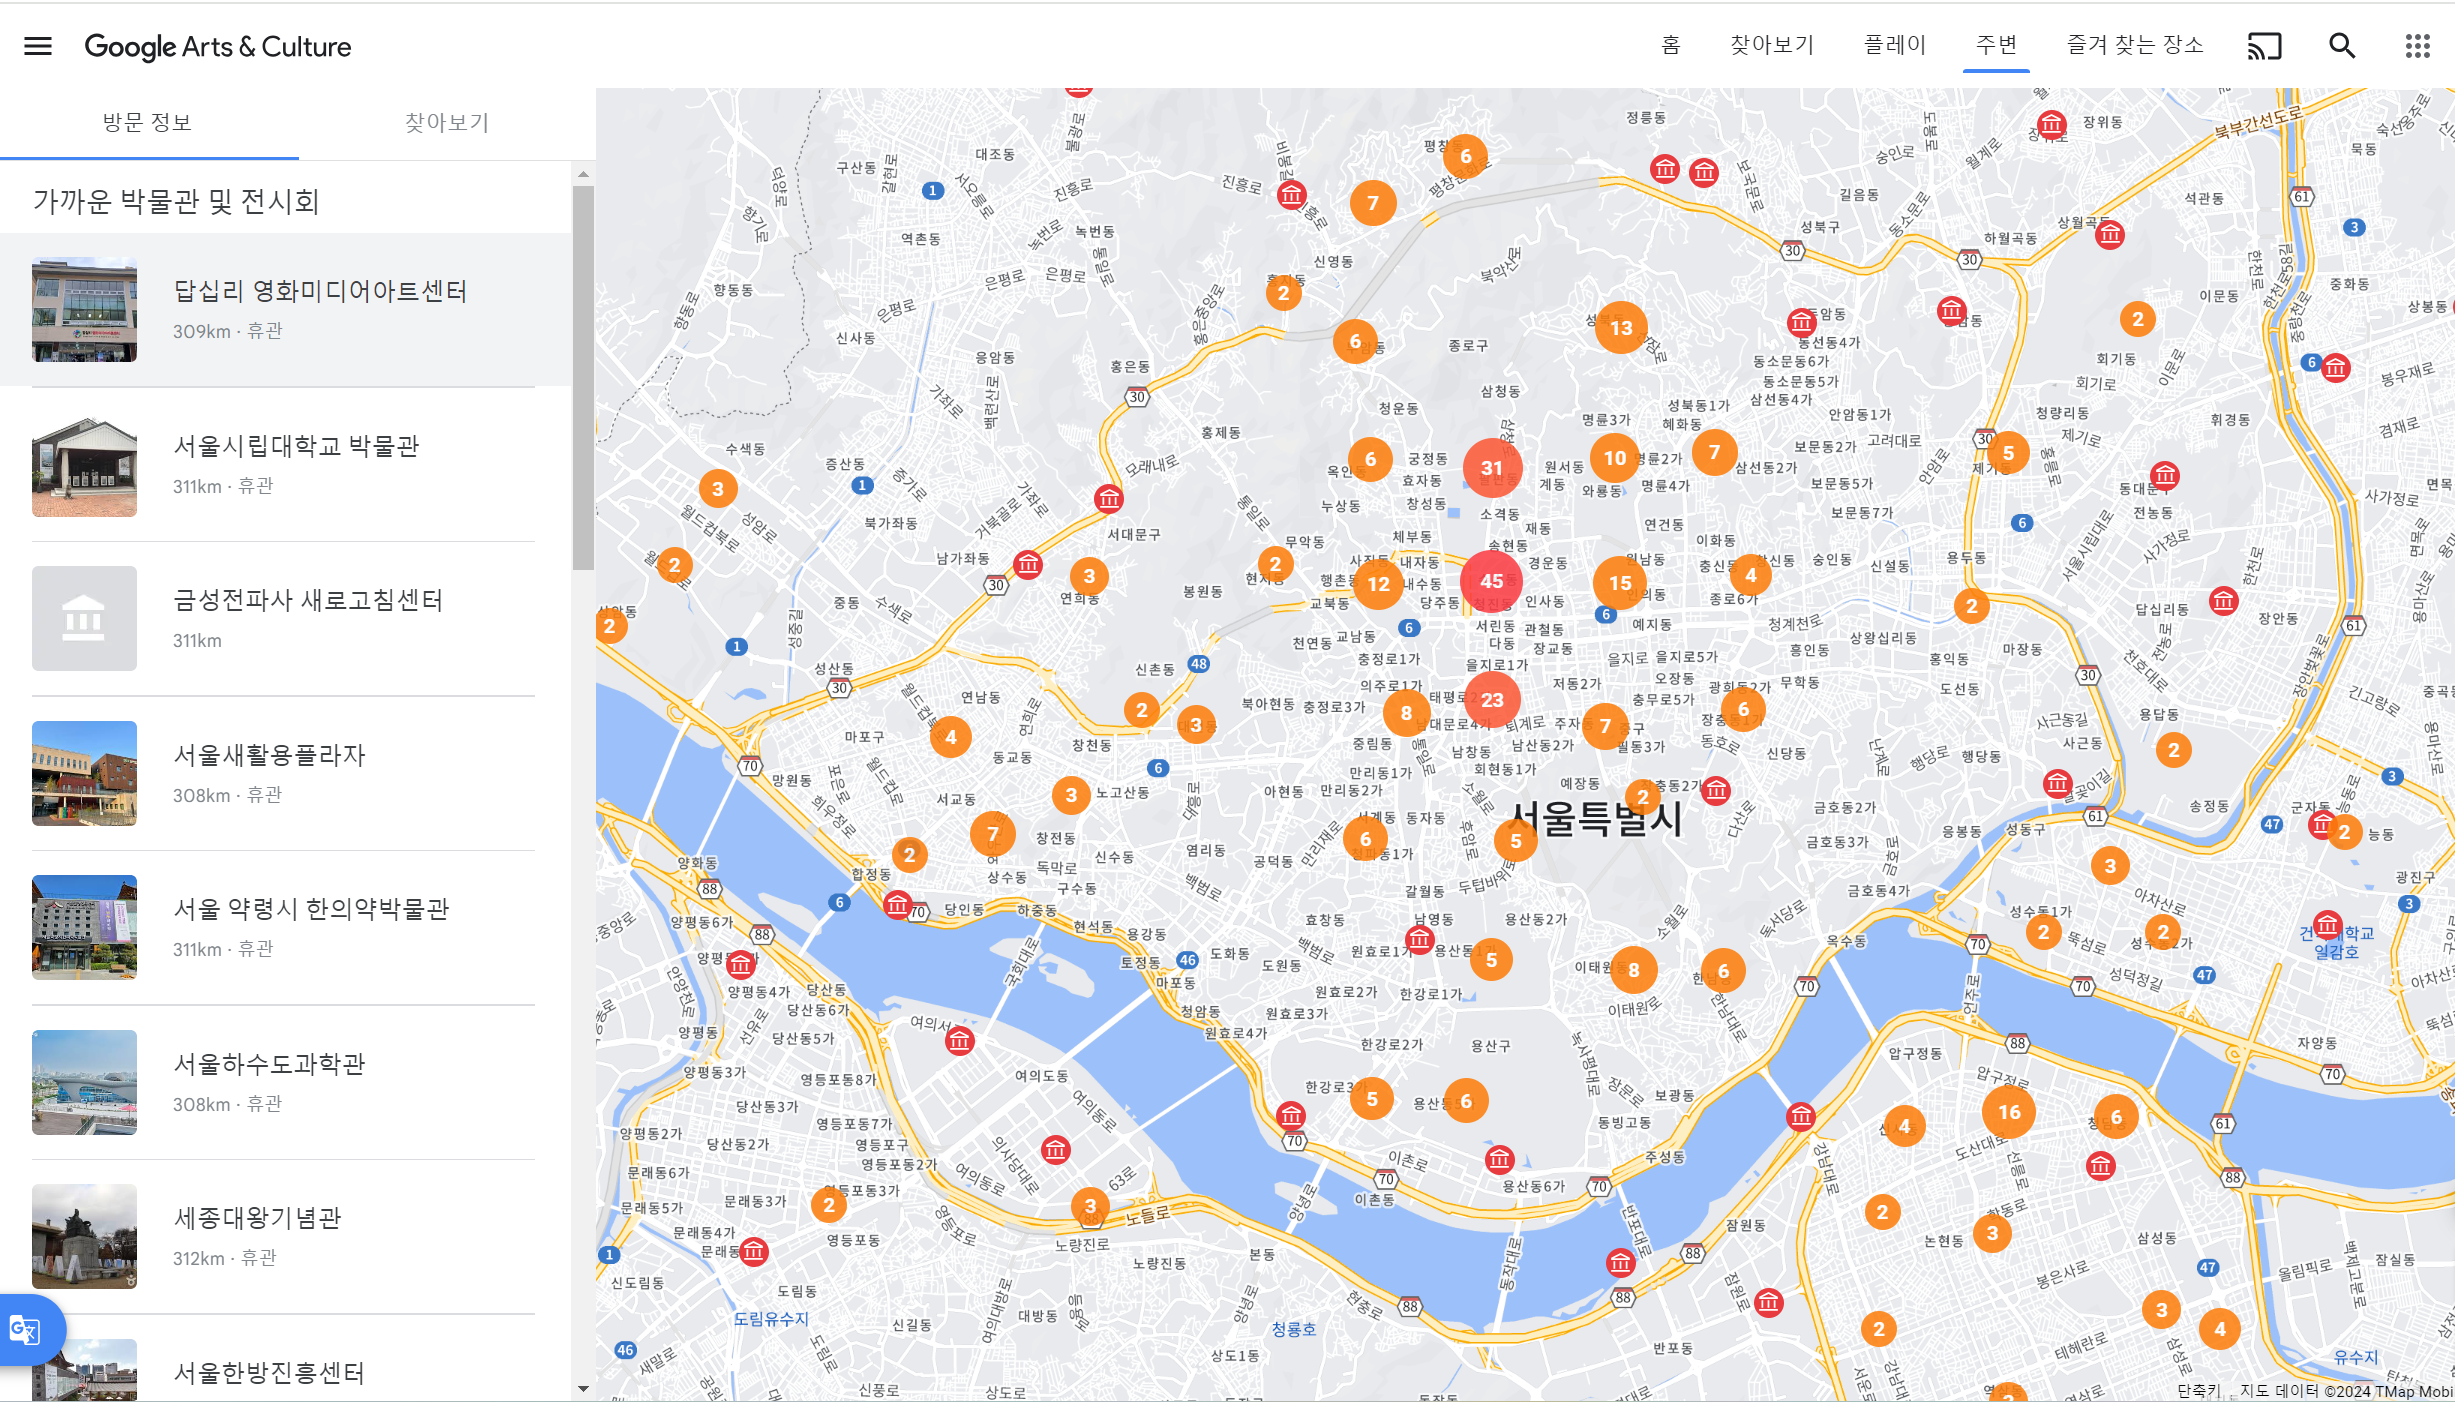
Task: Open the Google Arts & Culture logo
Action: pos(218,47)
